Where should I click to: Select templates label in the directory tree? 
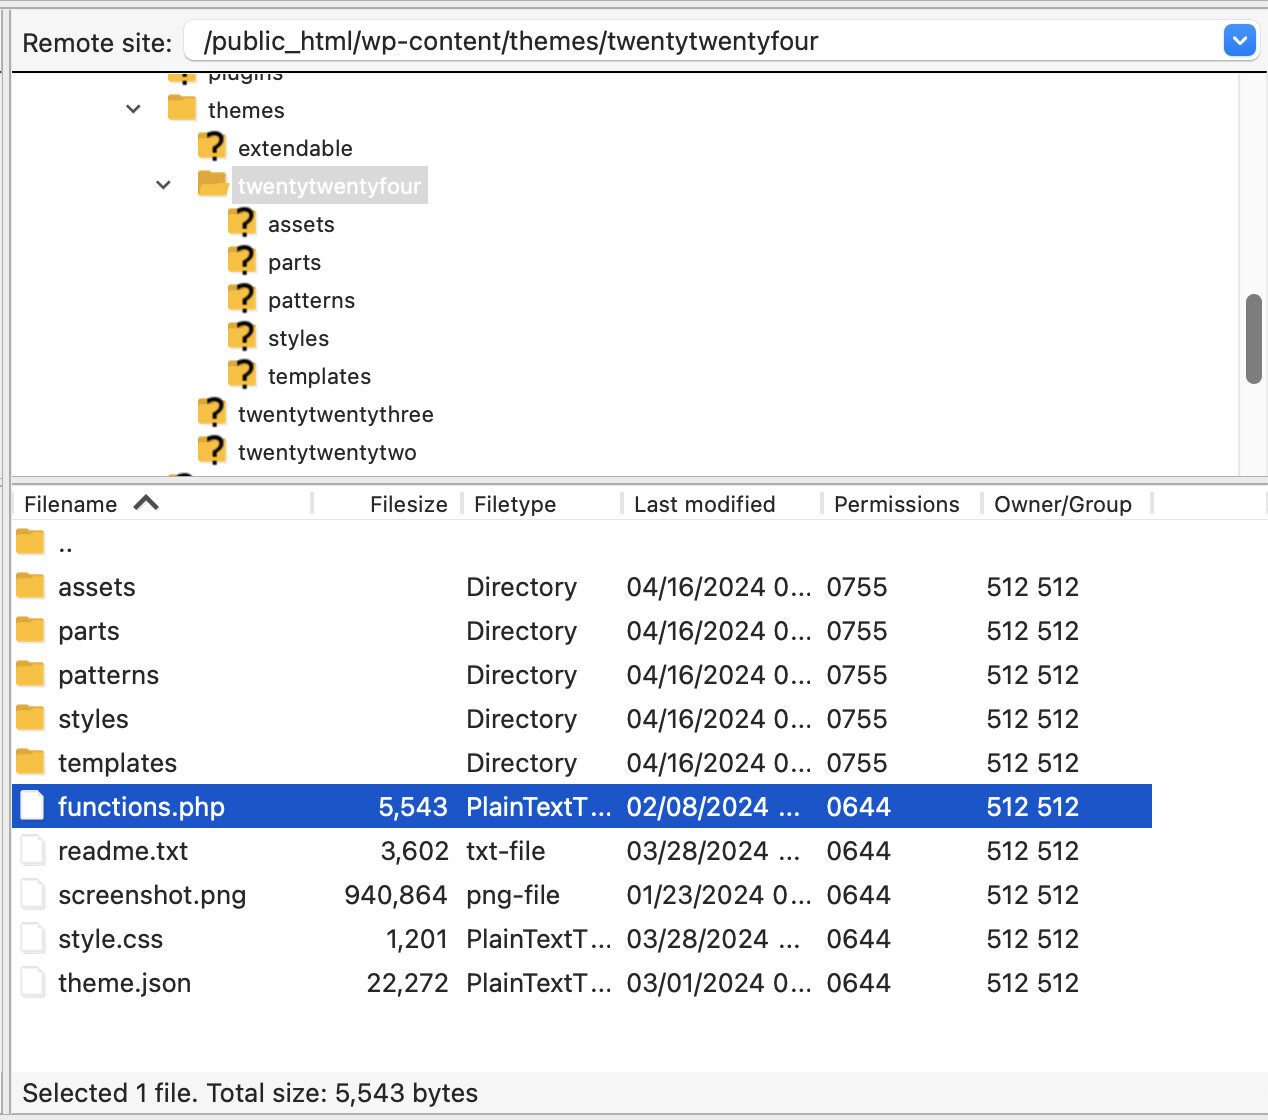click(319, 376)
